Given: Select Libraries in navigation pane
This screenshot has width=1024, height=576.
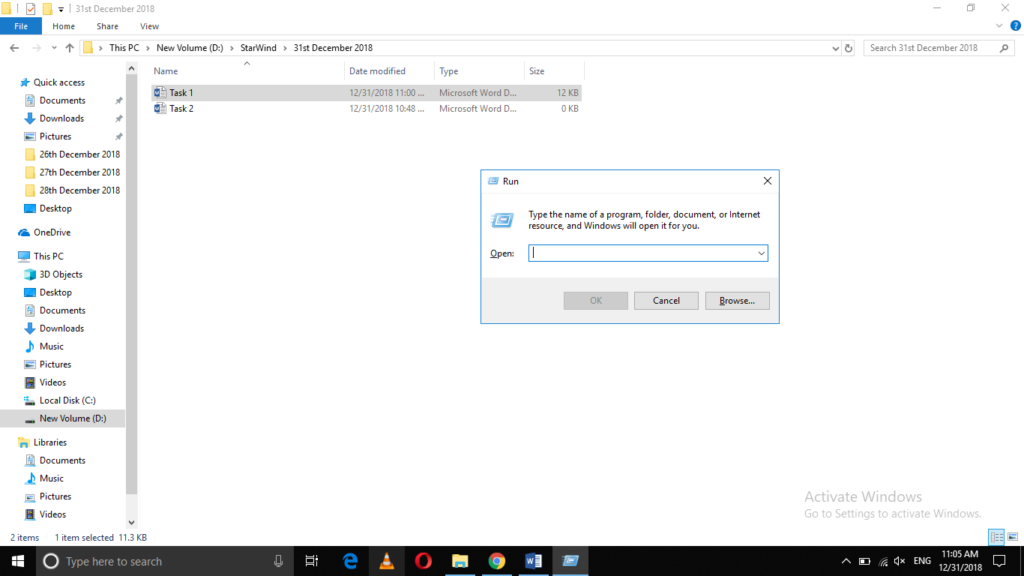Looking at the screenshot, I should point(50,442).
